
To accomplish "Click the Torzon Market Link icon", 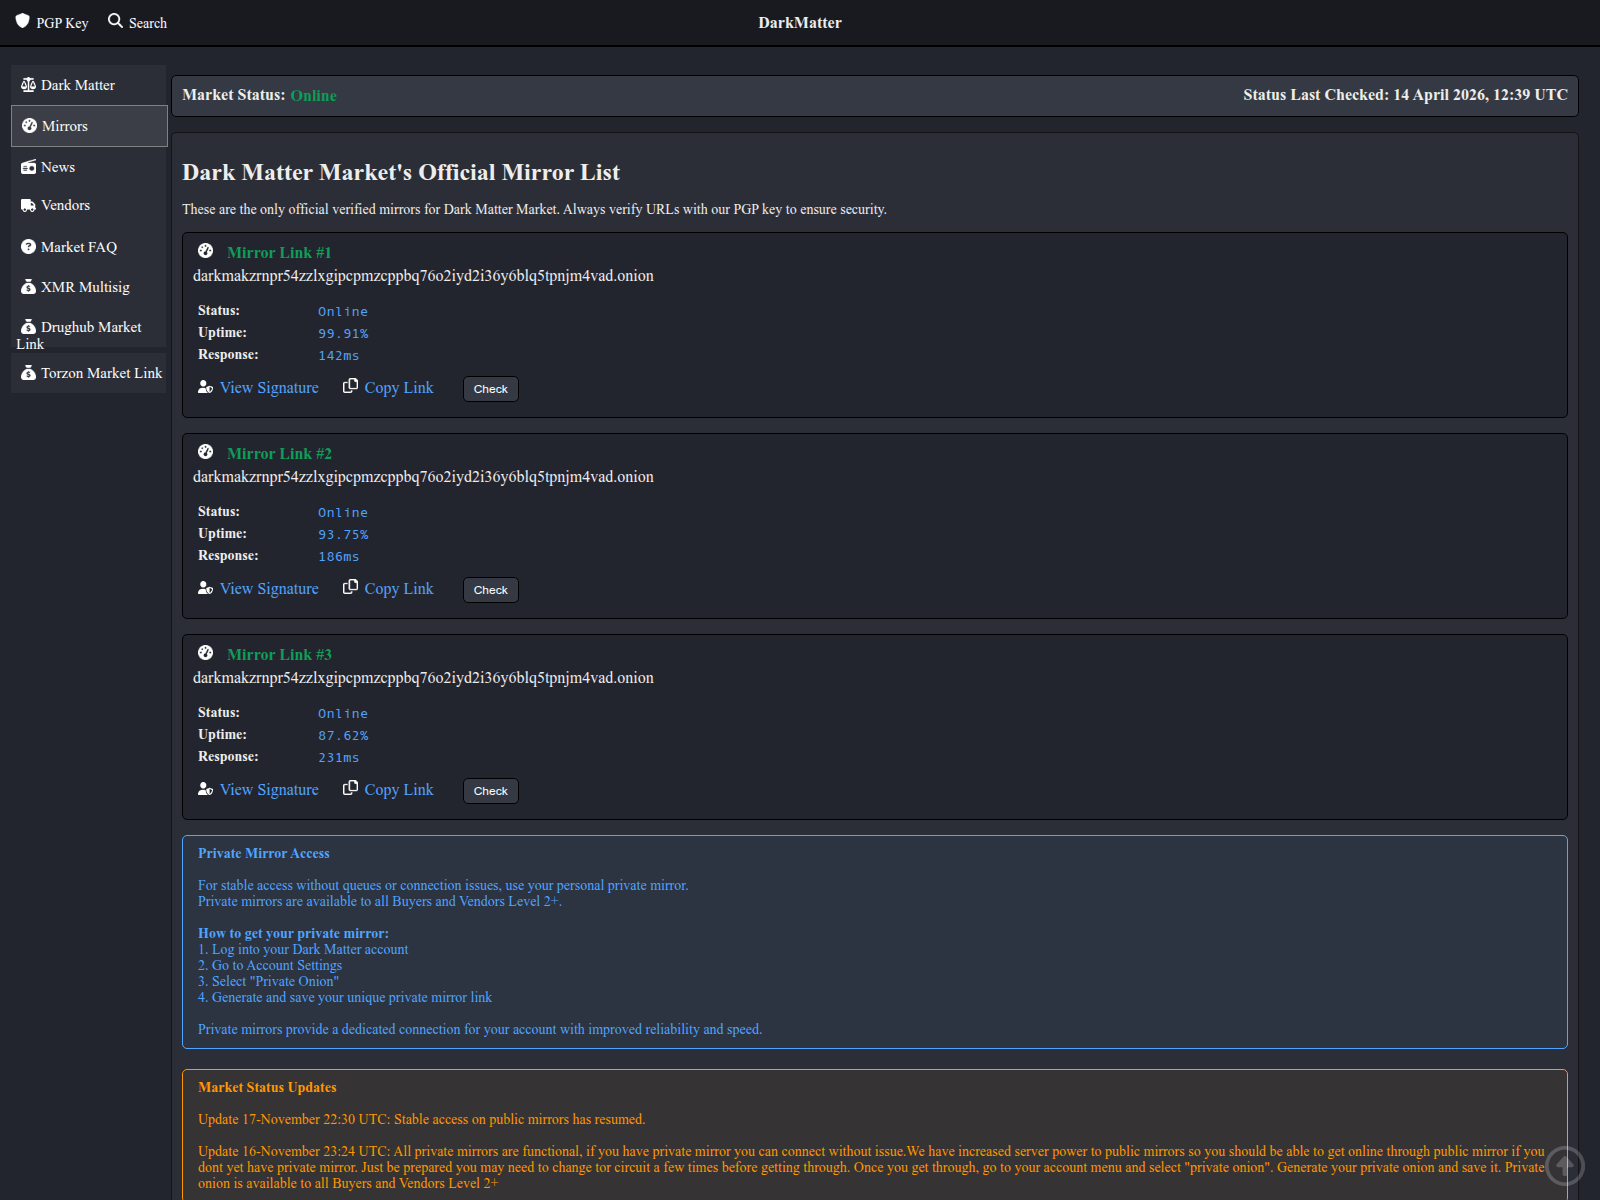I will click(28, 373).
